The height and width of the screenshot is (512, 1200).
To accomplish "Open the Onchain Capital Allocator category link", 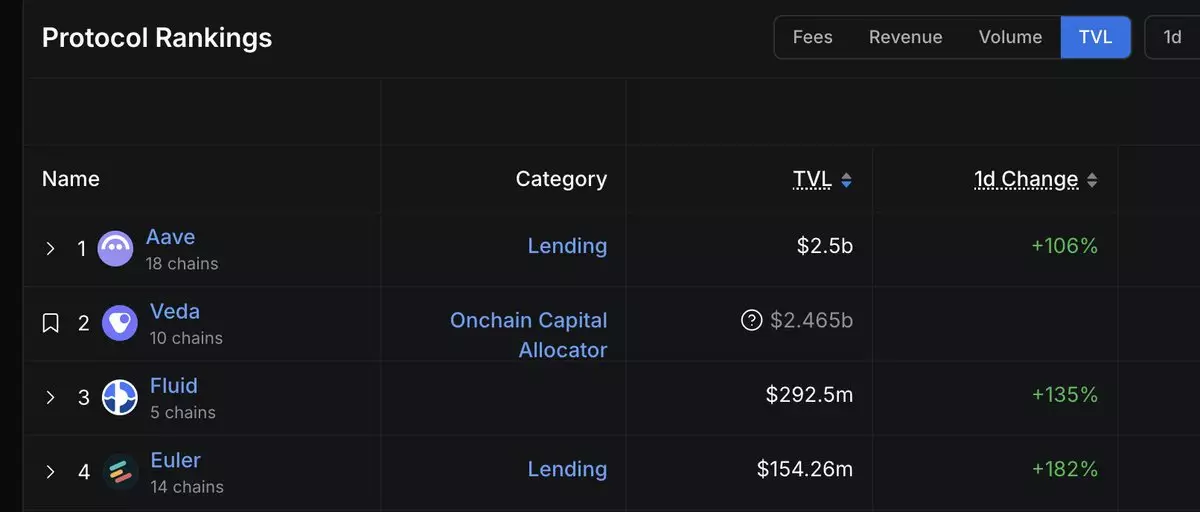I will point(529,335).
